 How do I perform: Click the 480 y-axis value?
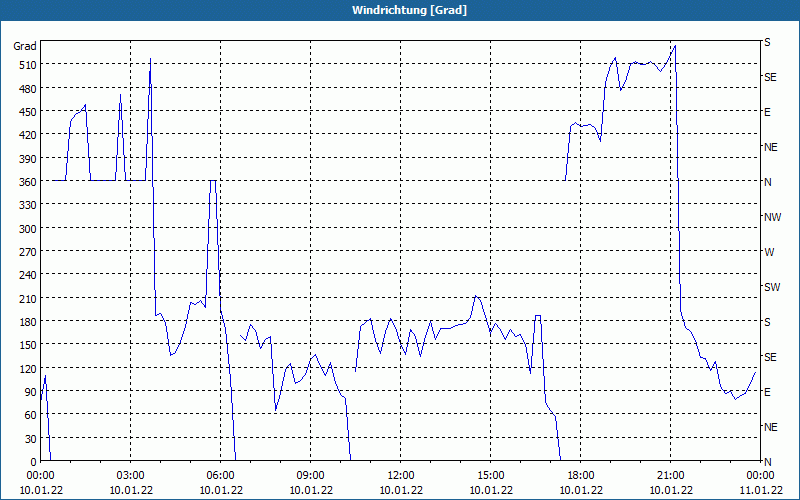[x=28, y=89]
